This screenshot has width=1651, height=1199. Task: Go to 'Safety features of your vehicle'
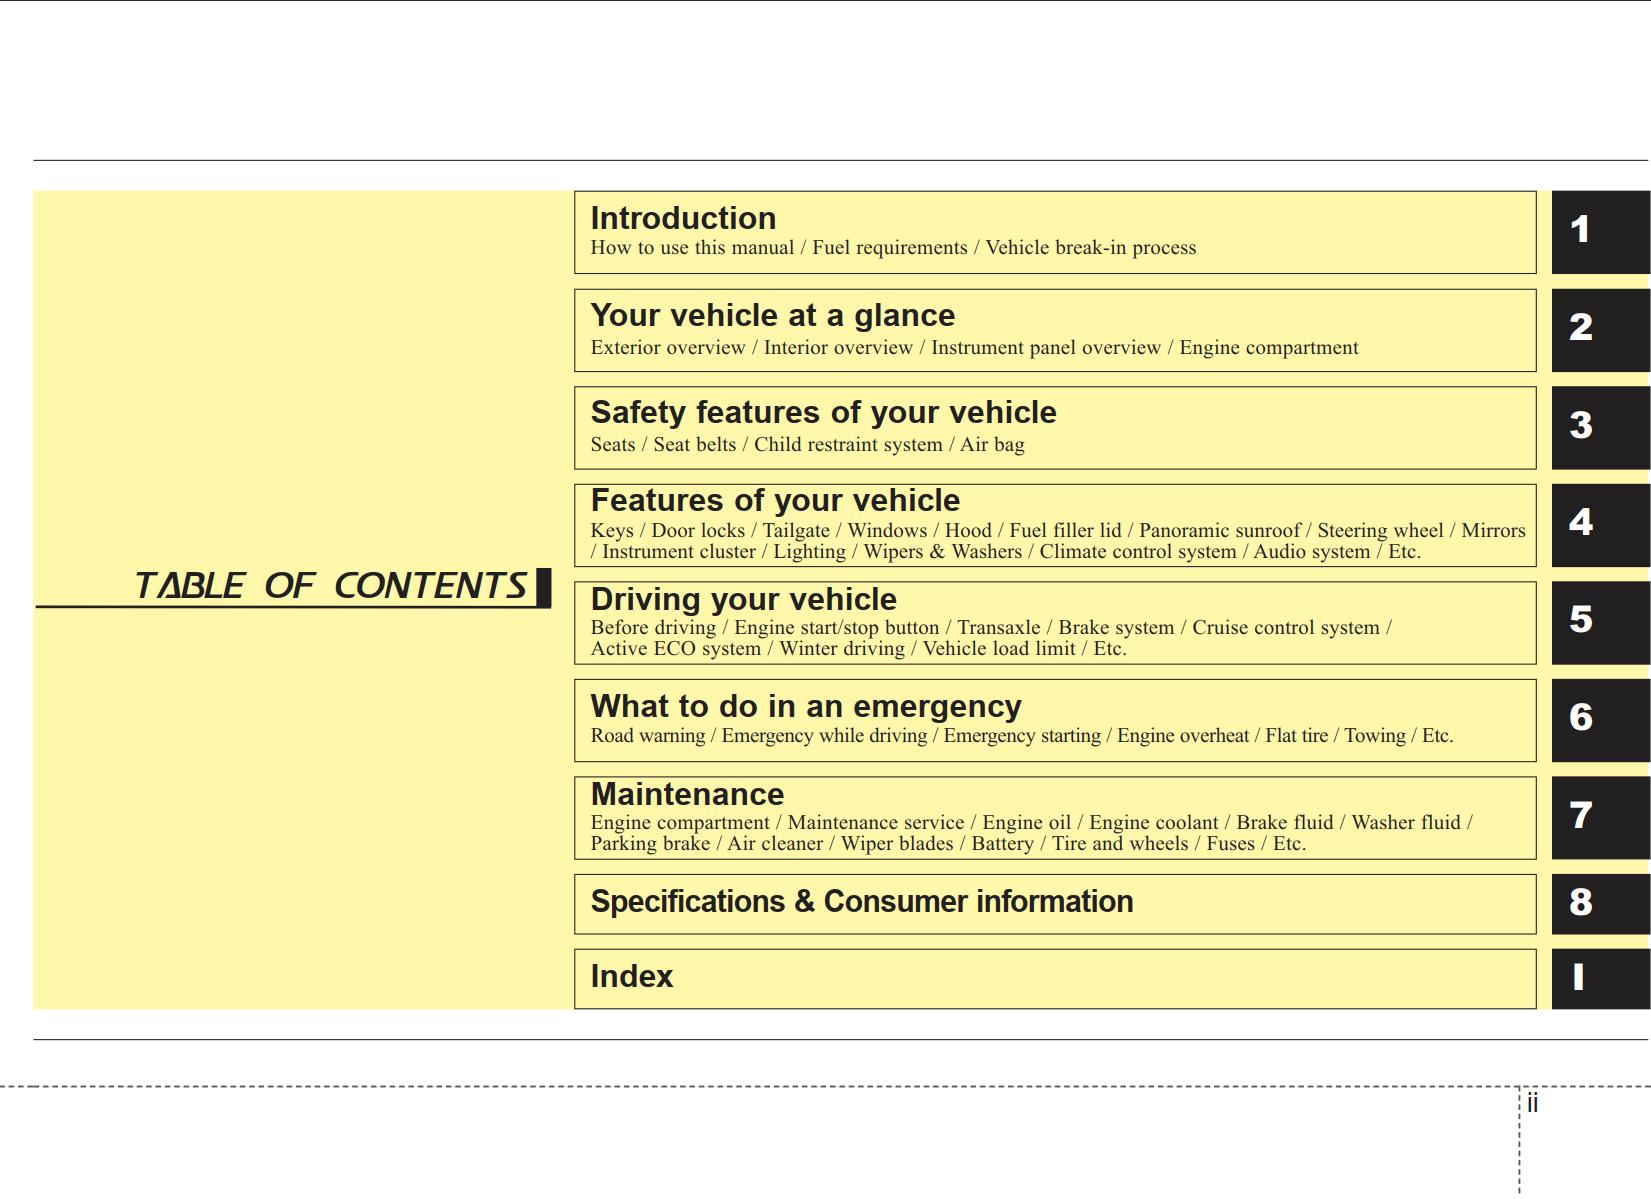(823, 413)
